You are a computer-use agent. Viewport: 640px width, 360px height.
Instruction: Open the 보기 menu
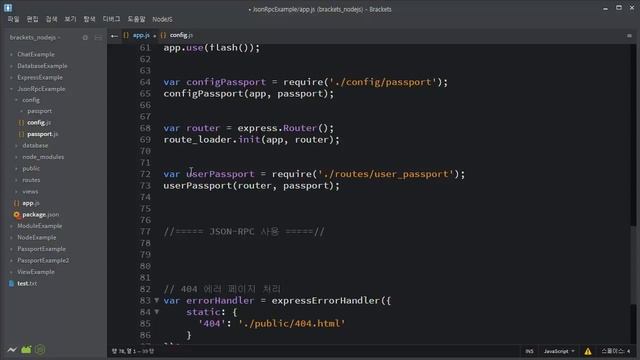(70, 19)
